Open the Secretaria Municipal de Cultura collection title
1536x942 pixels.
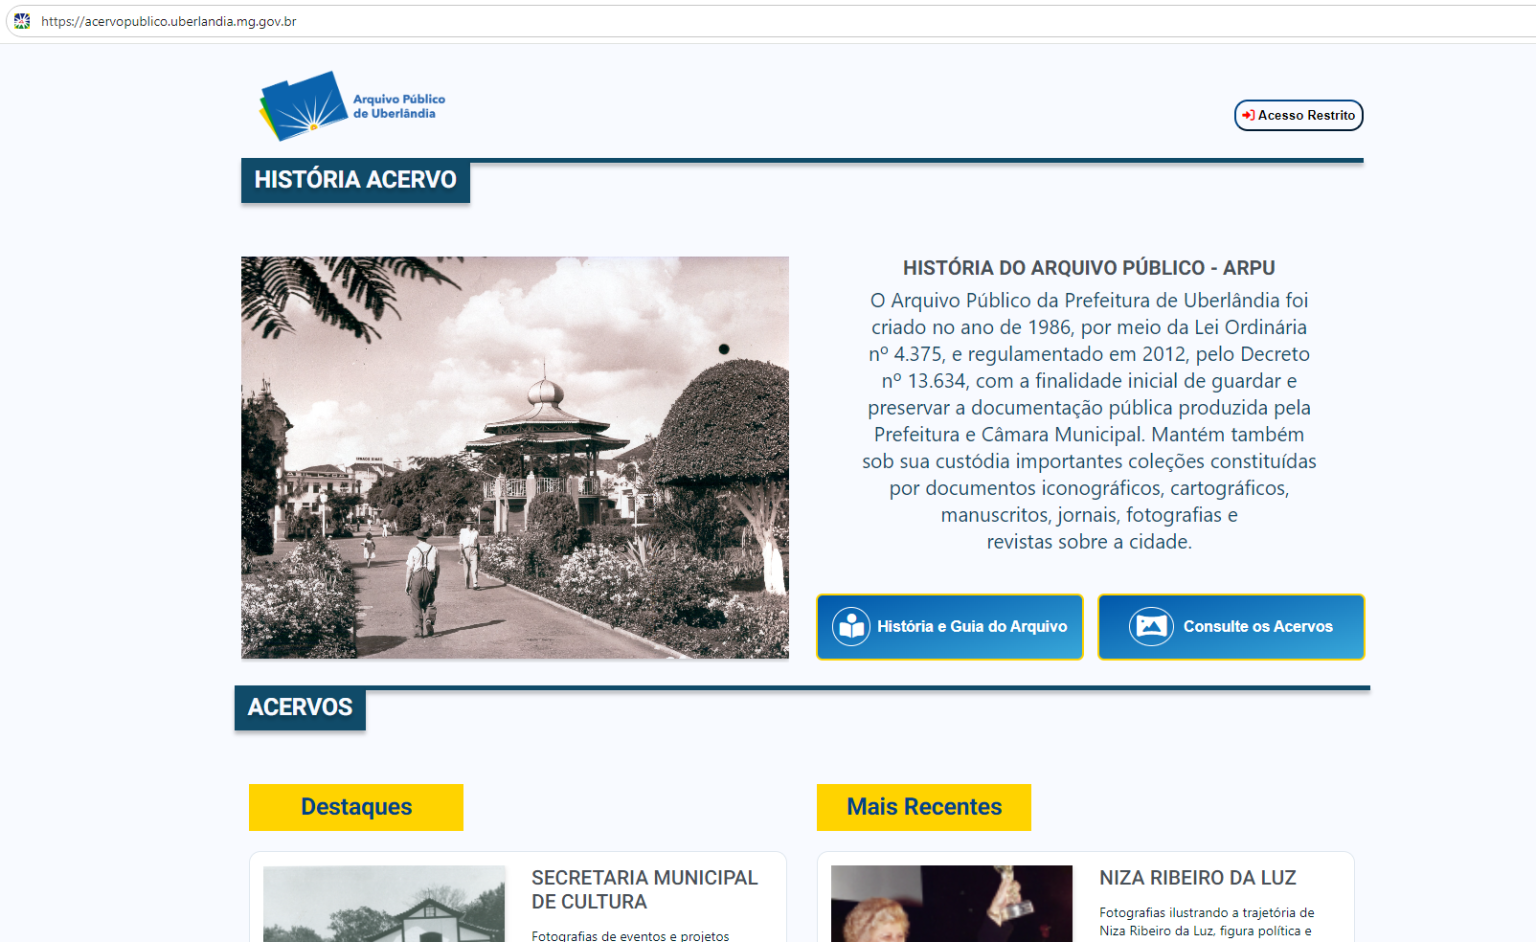pos(645,890)
